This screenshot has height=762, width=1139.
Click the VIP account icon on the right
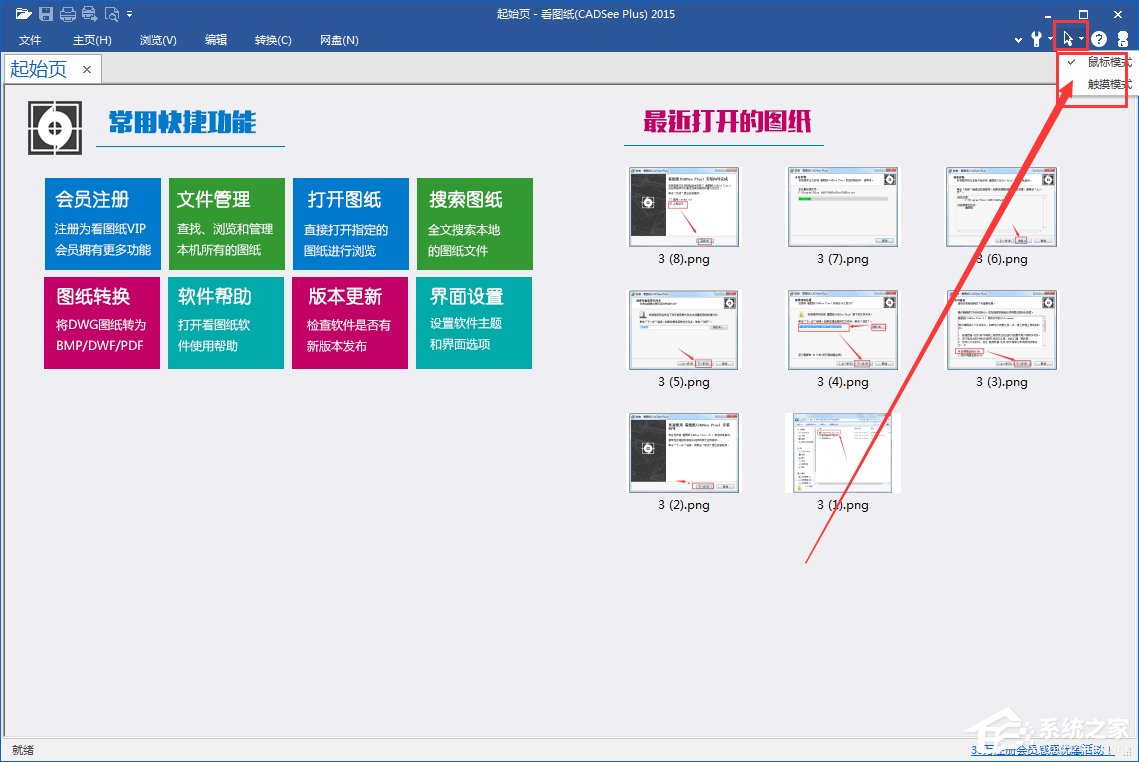pos(1123,39)
